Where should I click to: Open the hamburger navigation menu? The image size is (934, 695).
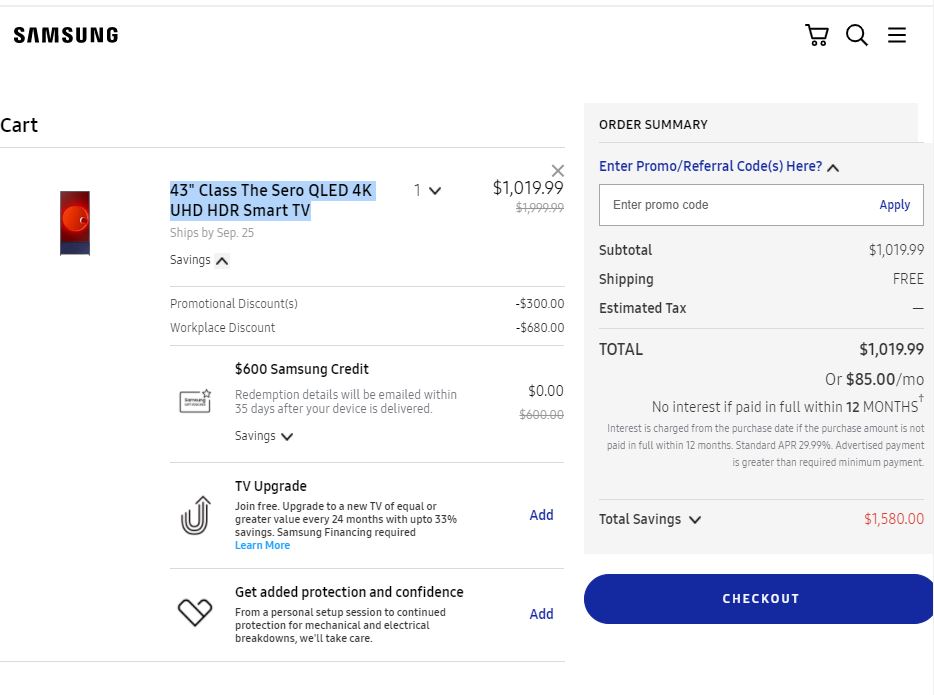pos(896,34)
